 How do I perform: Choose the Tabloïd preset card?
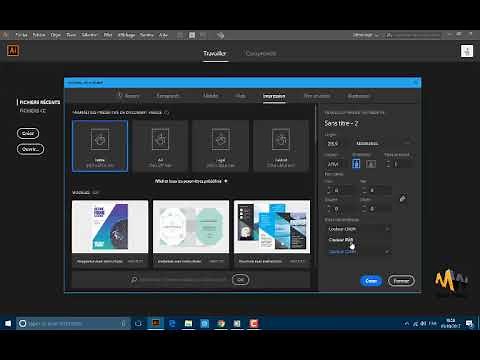click(x=281, y=146)
